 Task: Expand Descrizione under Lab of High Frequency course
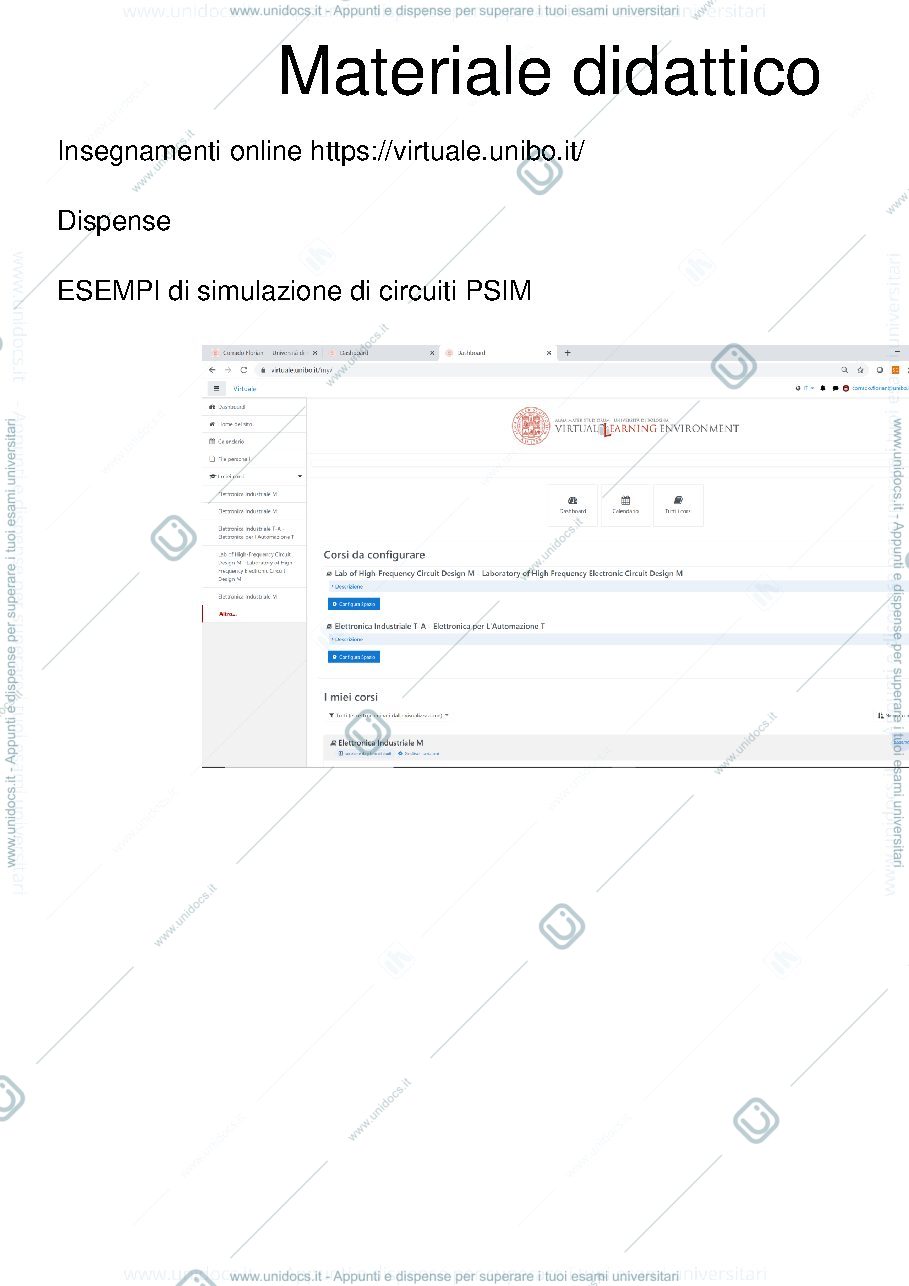[347, 587]
